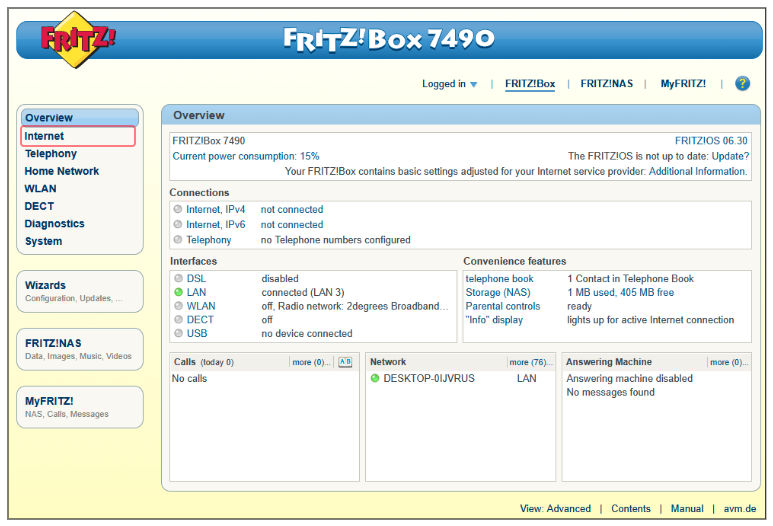Image resolution: width=773 pixels, height=526 pixels.
Task: Click IPv4 not connected status link
Action: [x=292, y=210]
